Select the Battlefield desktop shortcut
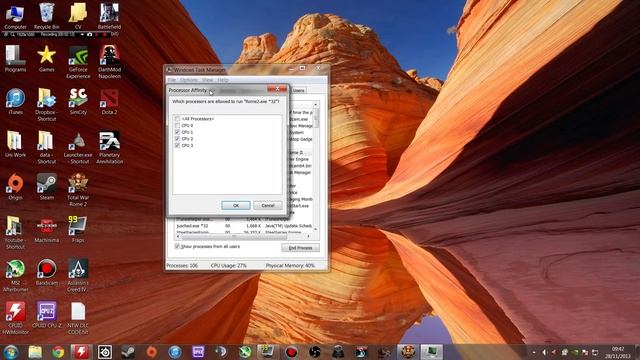 coord(109,16)
